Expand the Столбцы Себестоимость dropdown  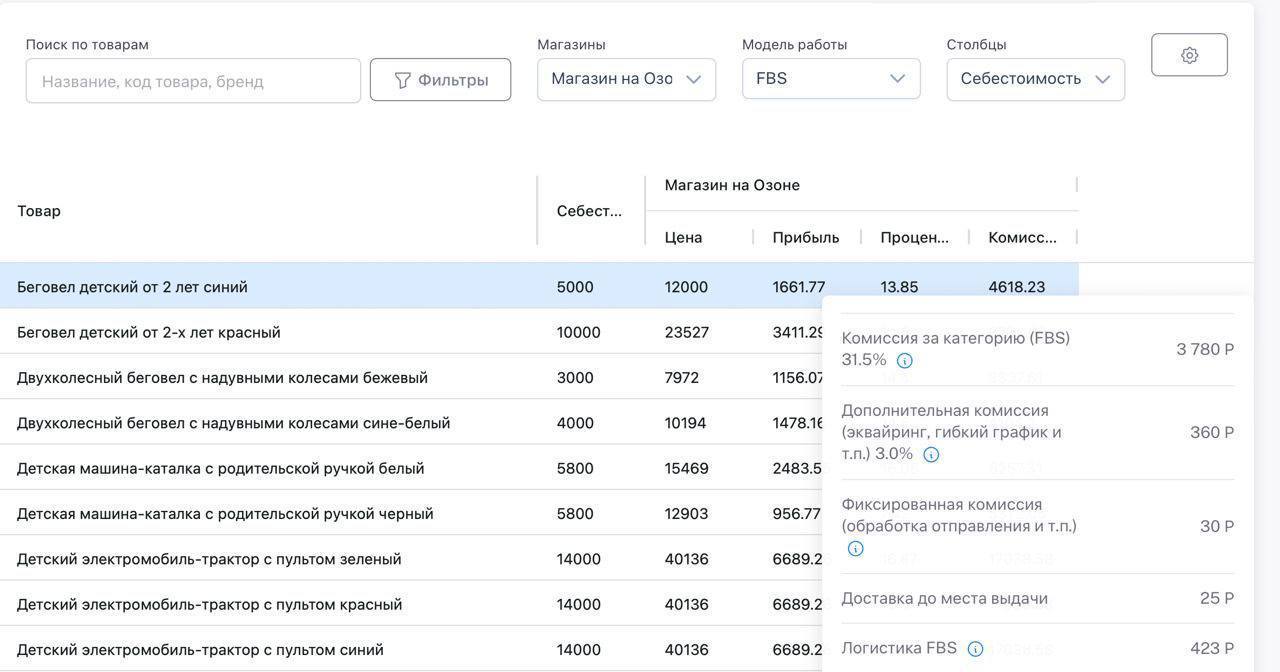(1035, 79)
